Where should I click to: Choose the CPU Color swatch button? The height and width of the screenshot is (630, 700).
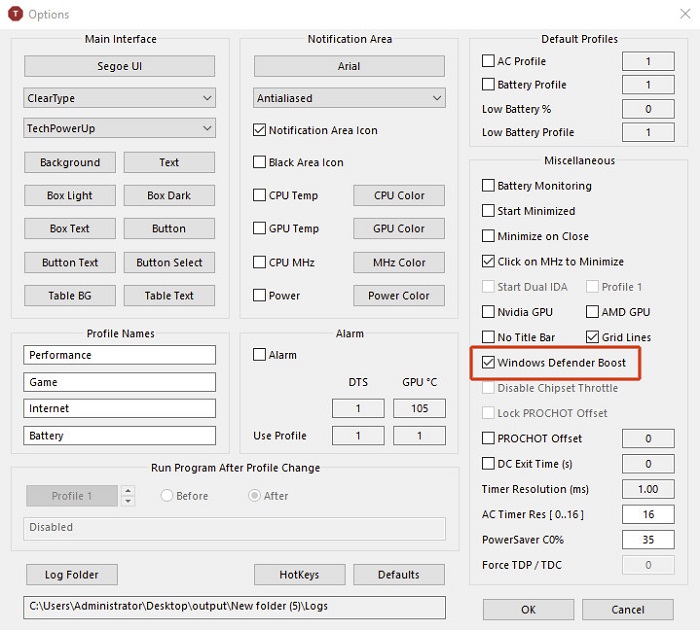pos(398,196)
